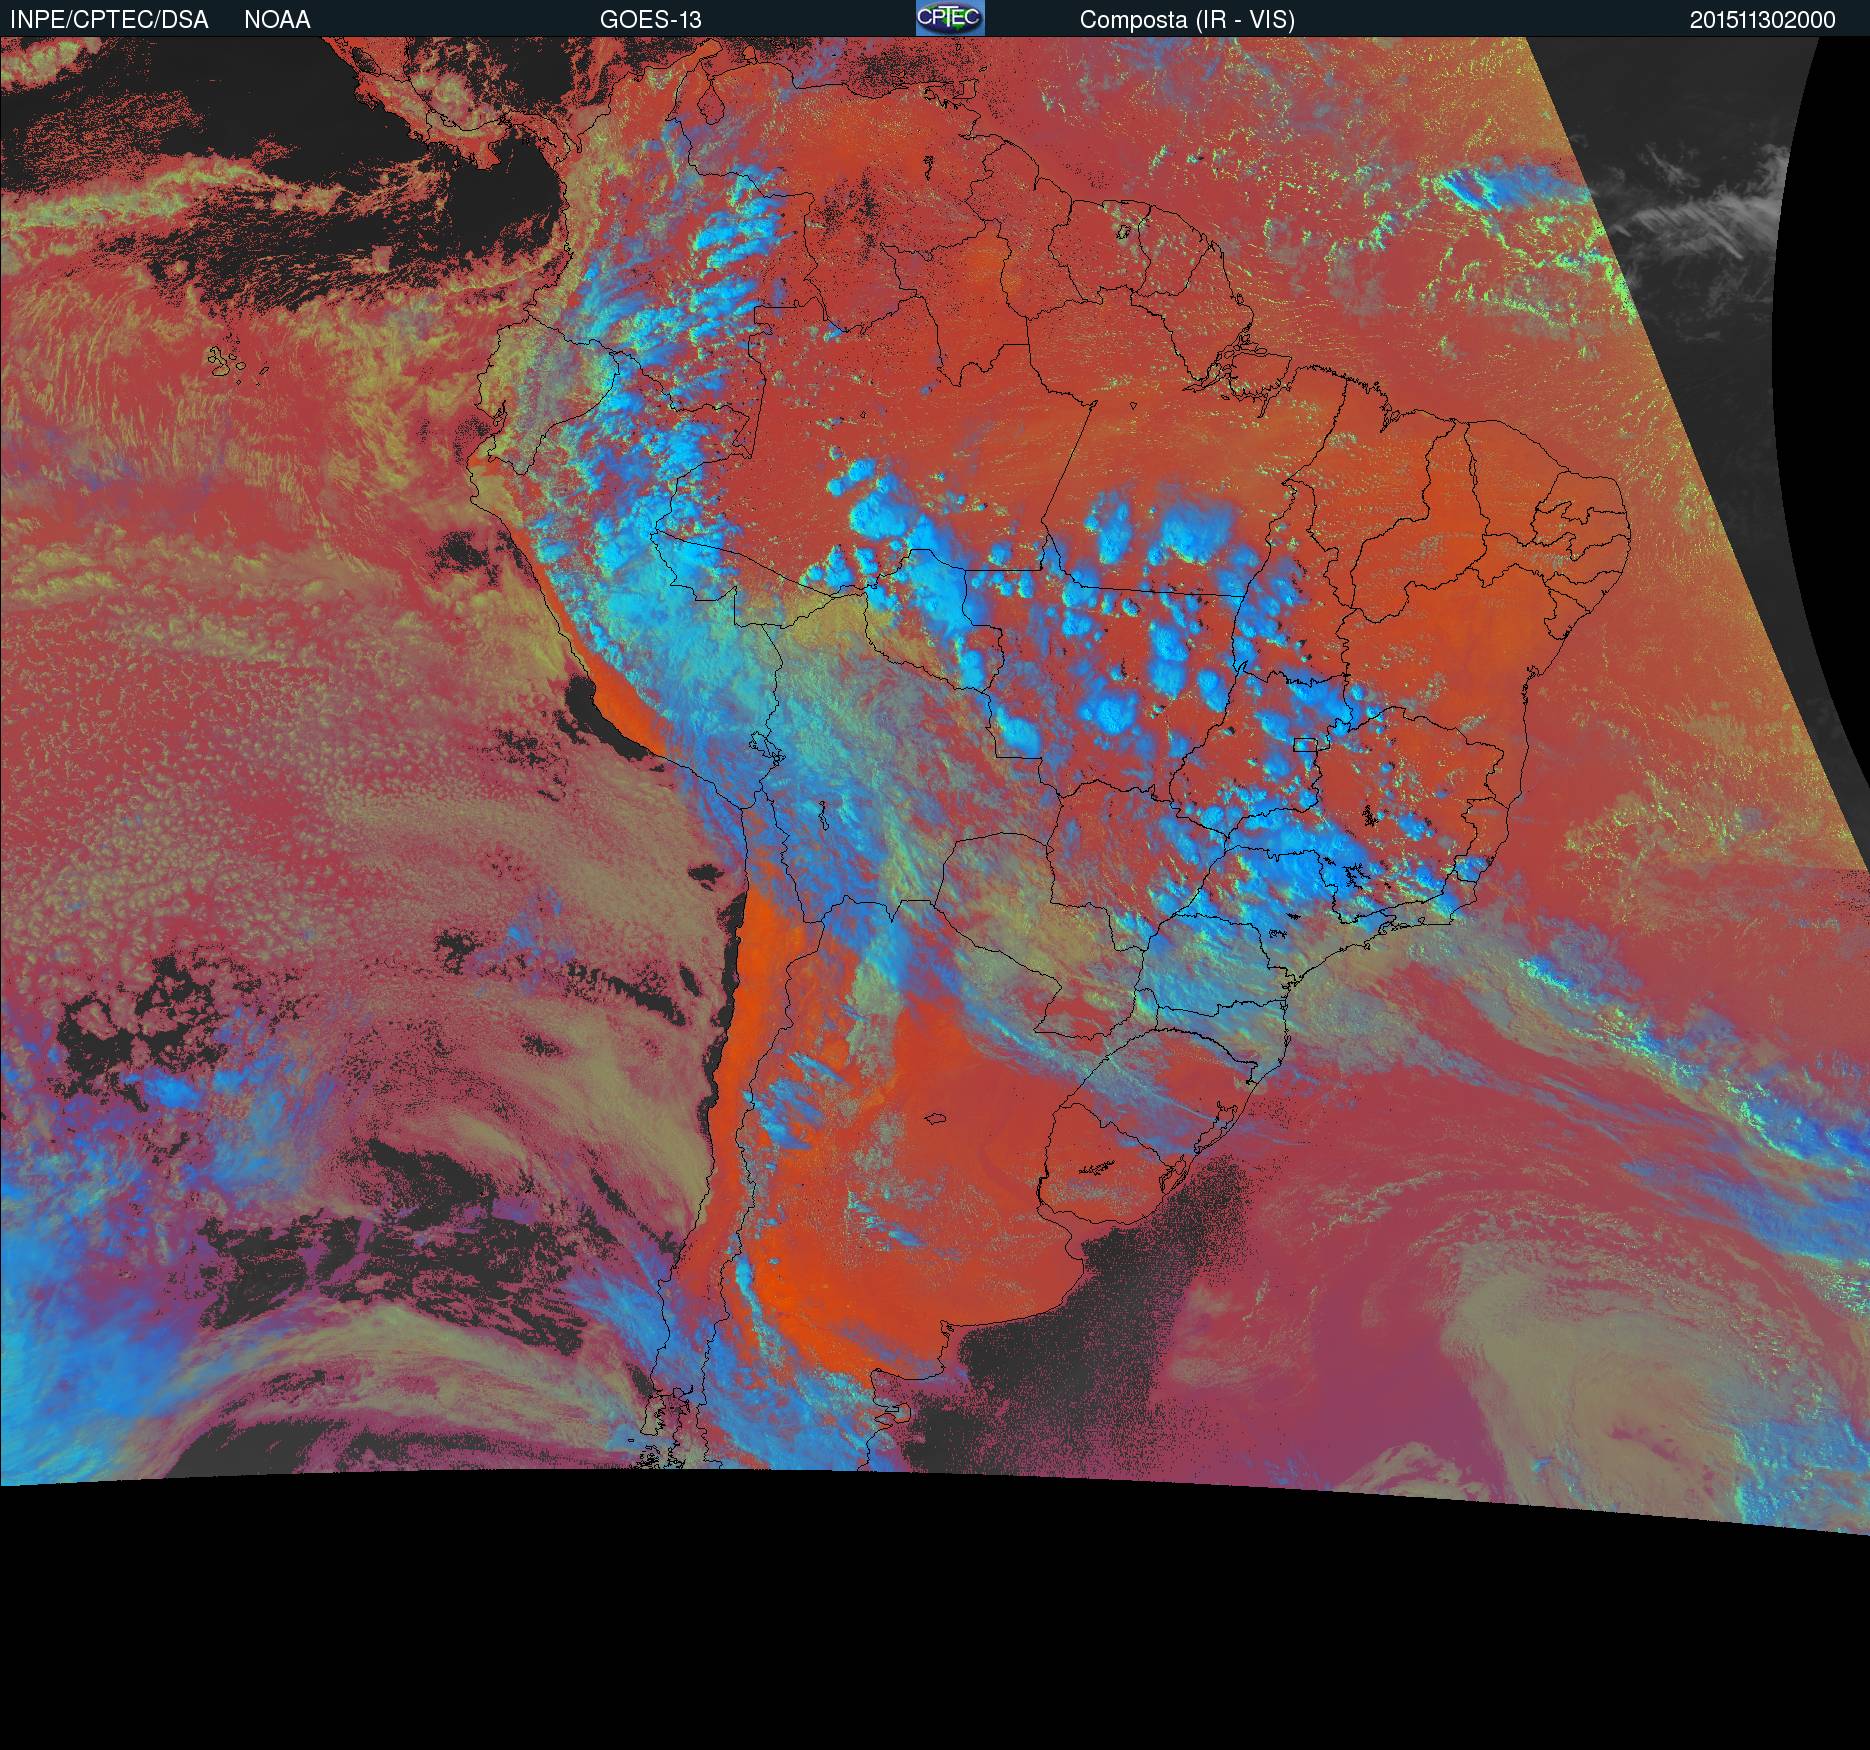Click the 201511302000 timestamp
The height and width of the screenshot is (1750, 1870).
1762,20
